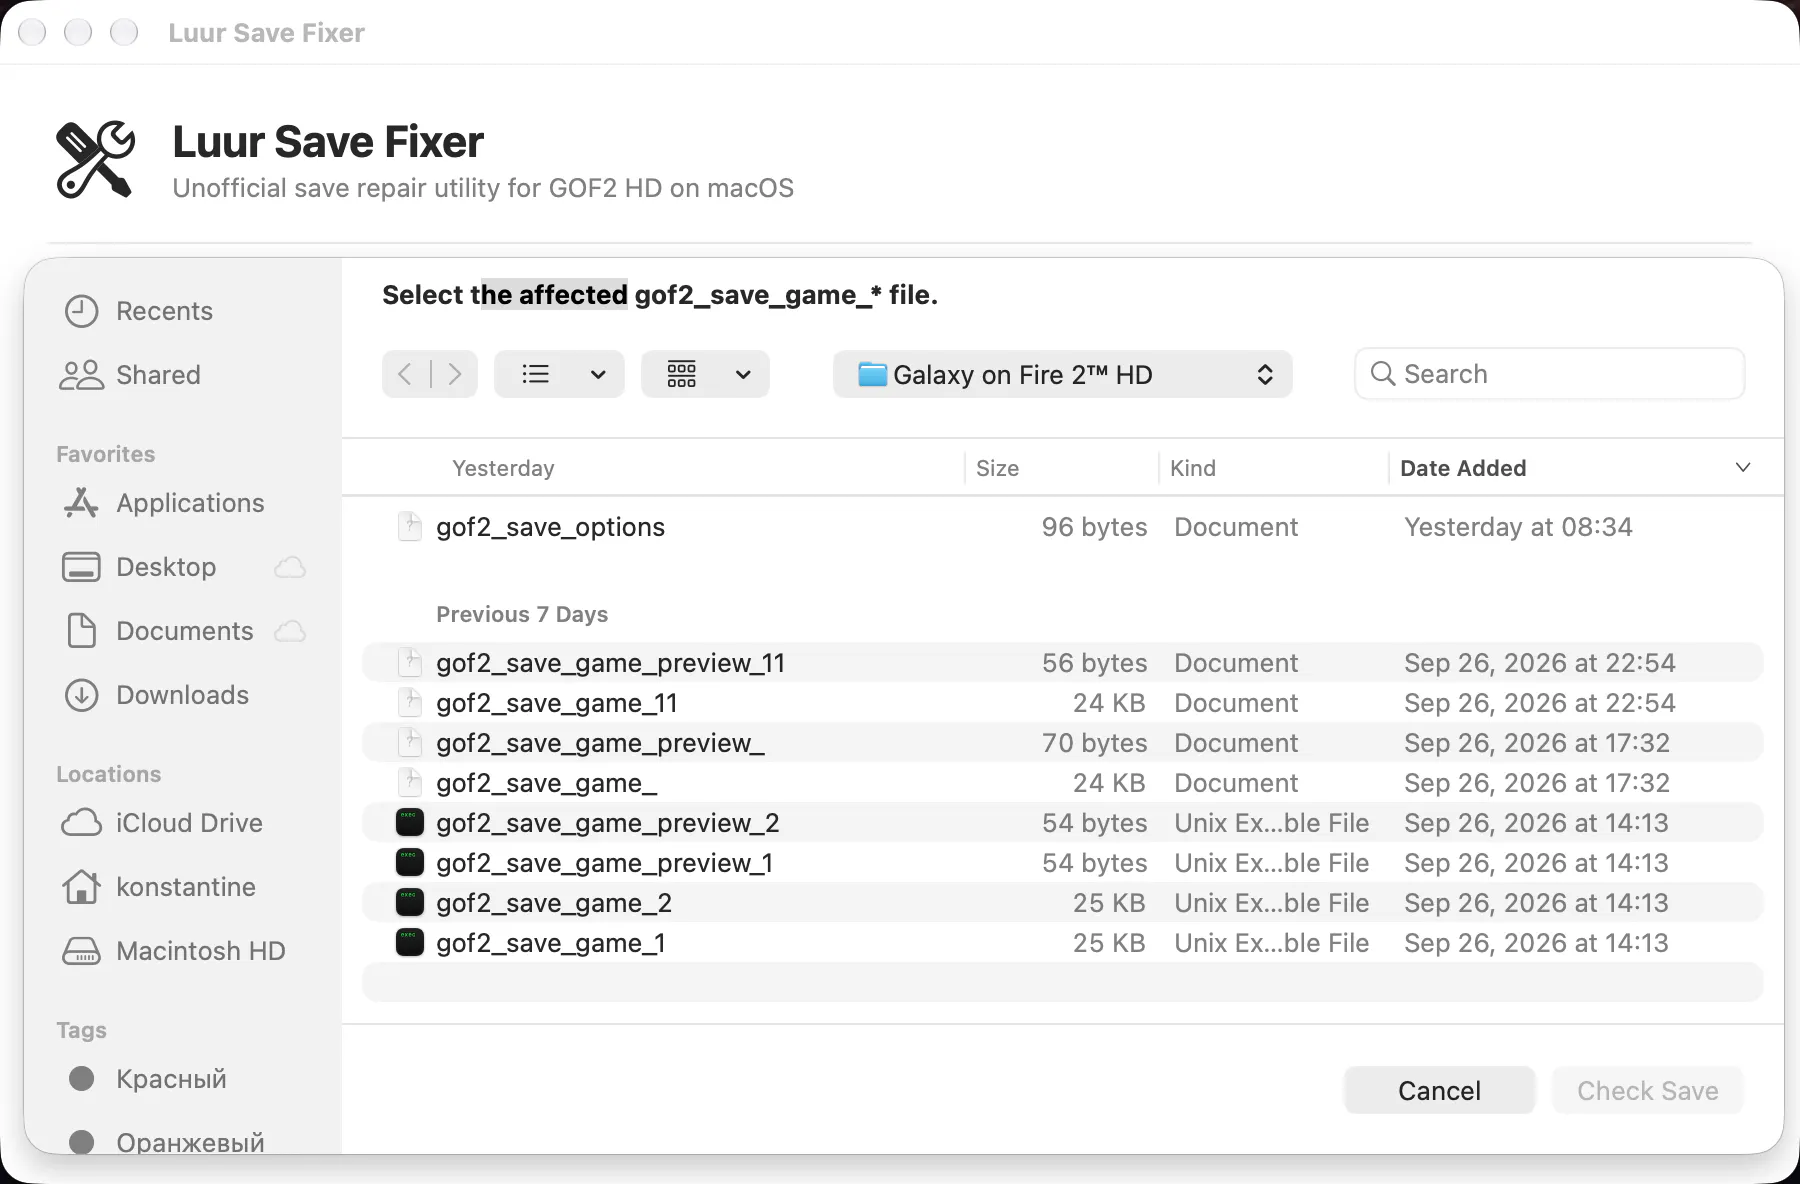
Task: Click the Documents sidebar icon
Action: click(81, 631)
